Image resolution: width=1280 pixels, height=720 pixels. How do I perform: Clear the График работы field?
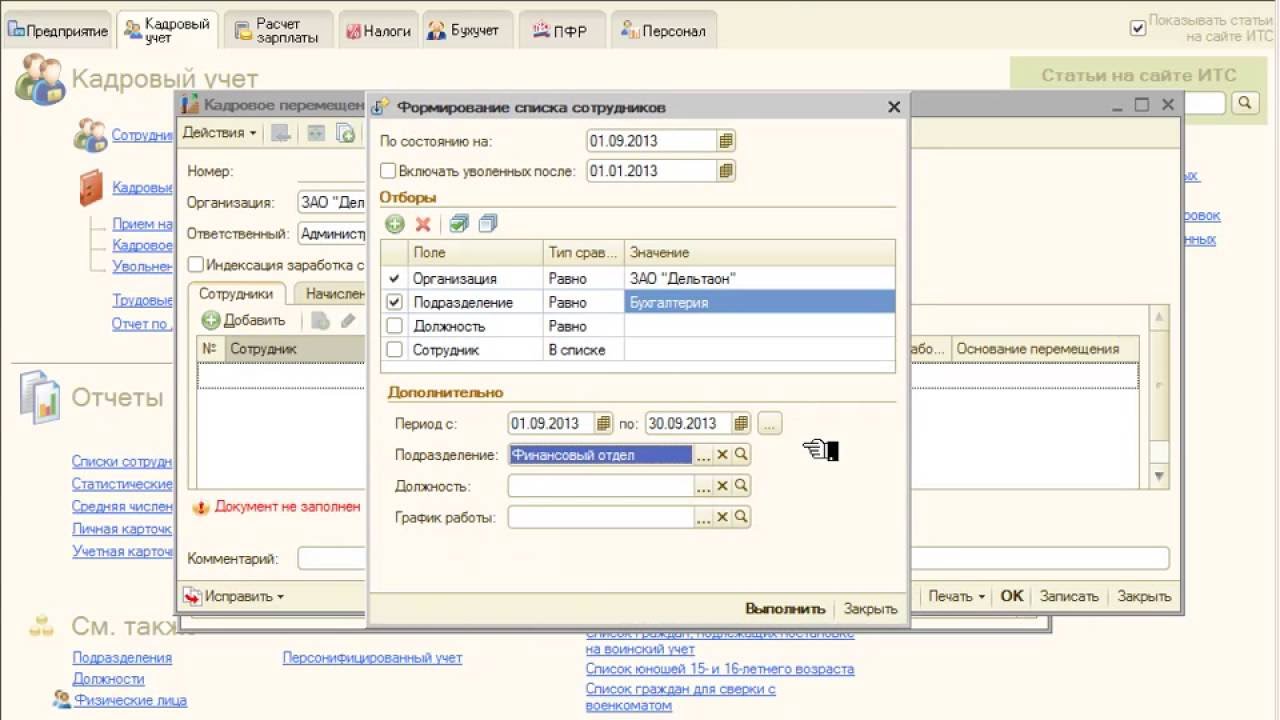(x=722, y=517)
